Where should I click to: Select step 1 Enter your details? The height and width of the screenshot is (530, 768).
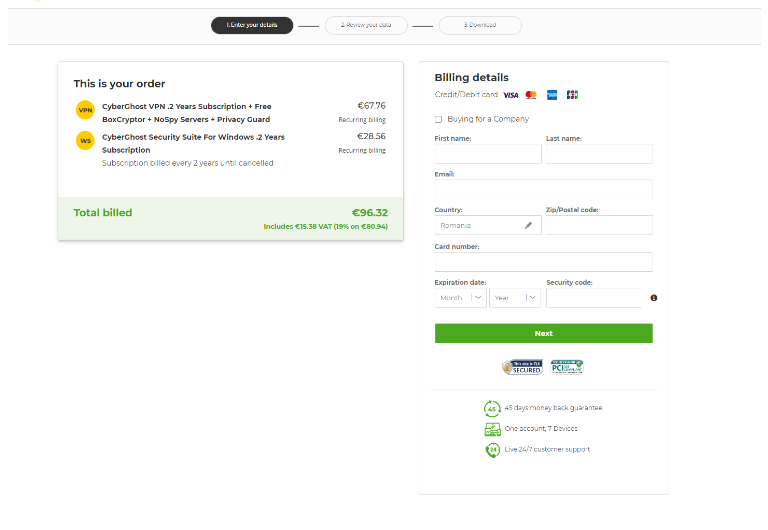coord(252,25)
